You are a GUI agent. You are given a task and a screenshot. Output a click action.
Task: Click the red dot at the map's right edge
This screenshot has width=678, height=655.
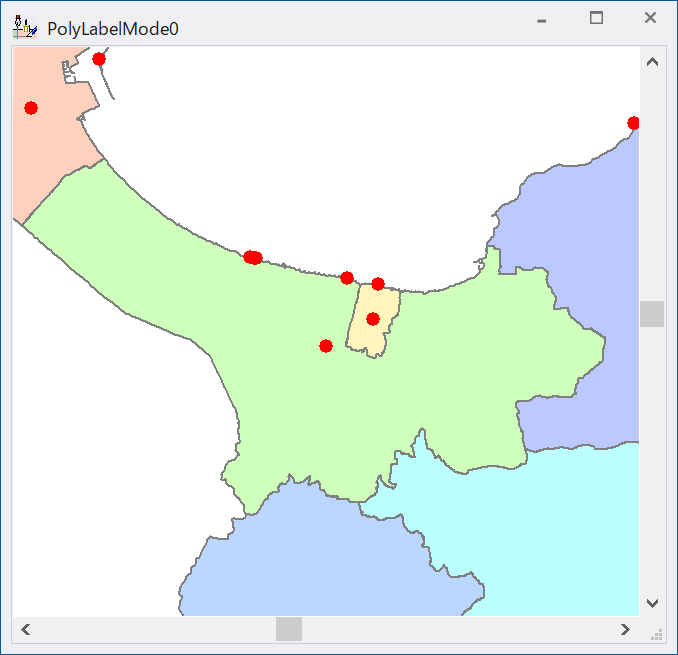(x=633, y=123)
